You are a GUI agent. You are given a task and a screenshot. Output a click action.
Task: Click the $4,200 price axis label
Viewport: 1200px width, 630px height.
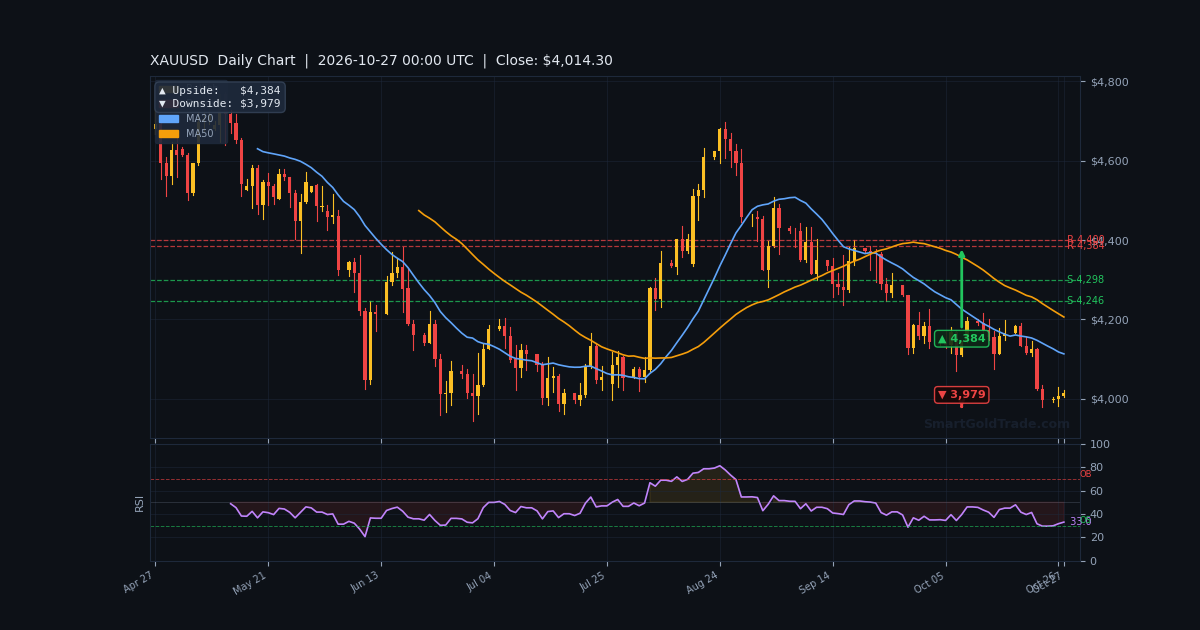[x=1110, y=320]
